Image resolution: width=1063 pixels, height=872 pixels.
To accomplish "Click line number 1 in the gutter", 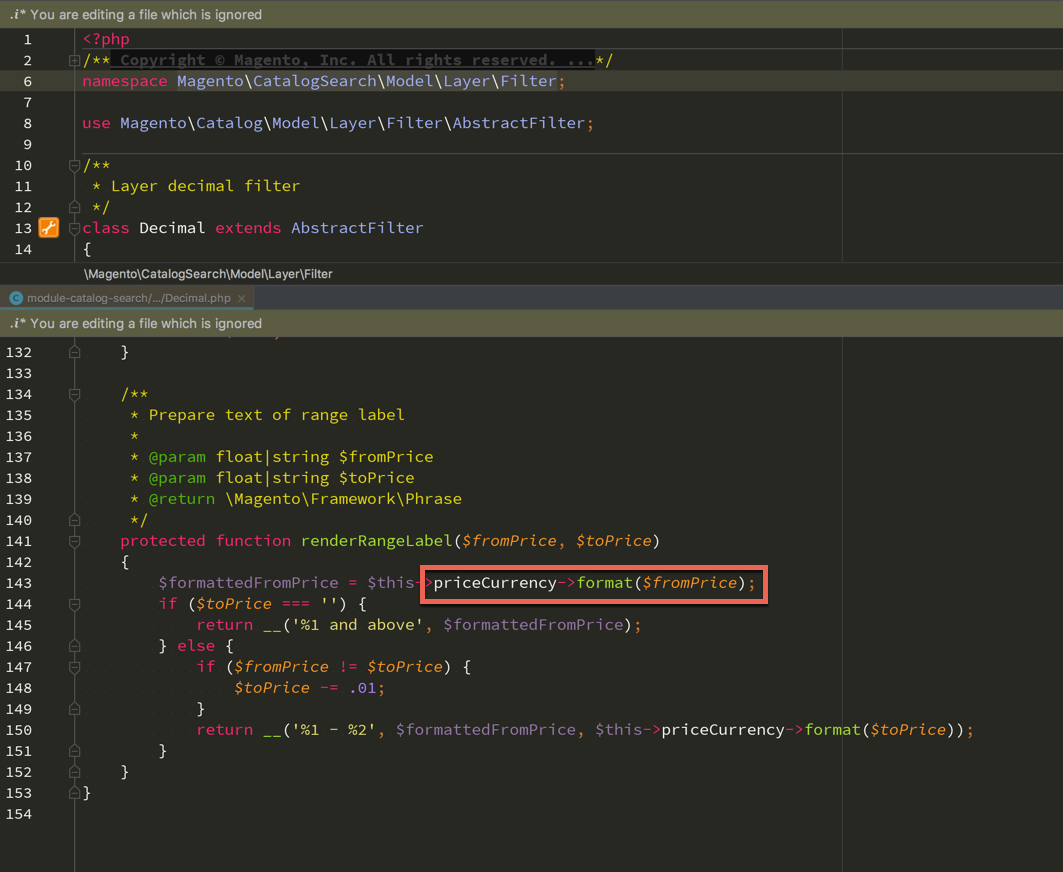I will [x=25, y=39].
